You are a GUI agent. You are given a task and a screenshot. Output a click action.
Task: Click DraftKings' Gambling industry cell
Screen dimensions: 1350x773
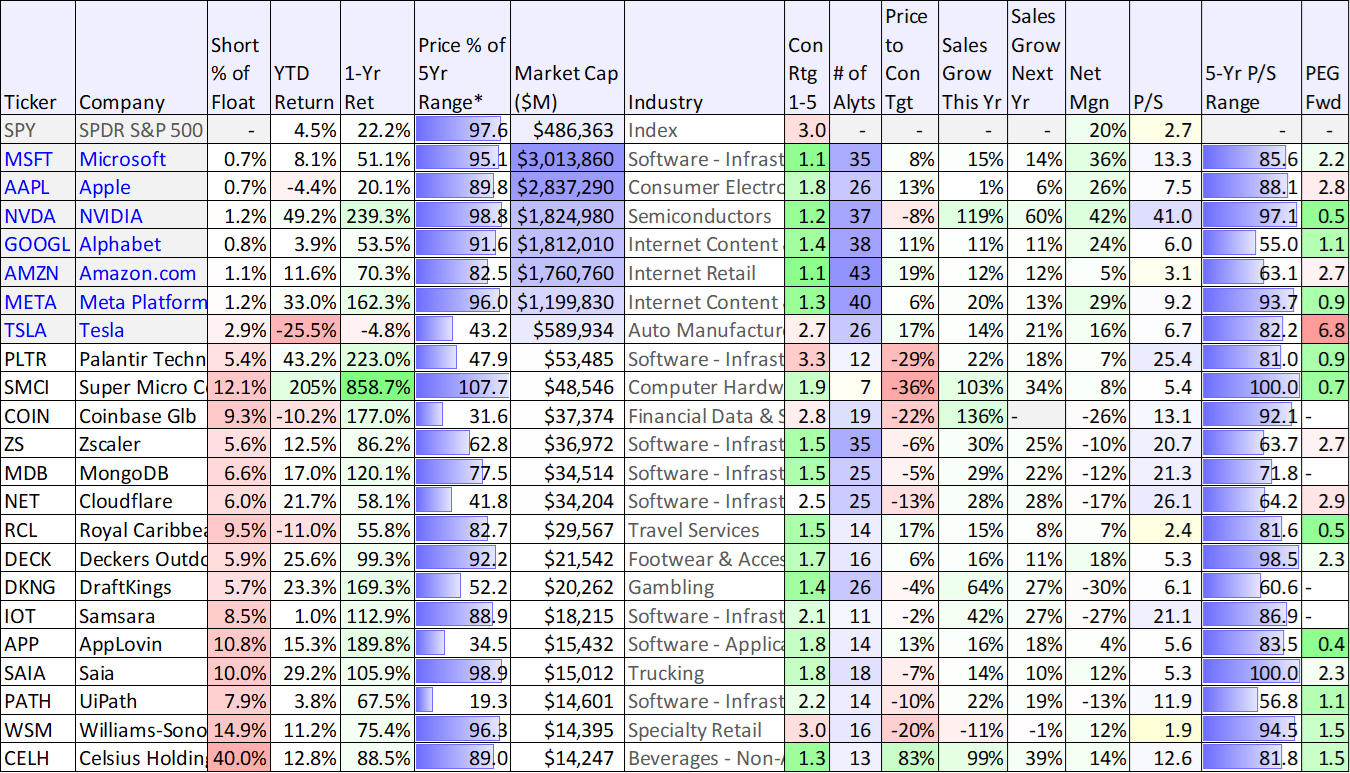[705, 587]
